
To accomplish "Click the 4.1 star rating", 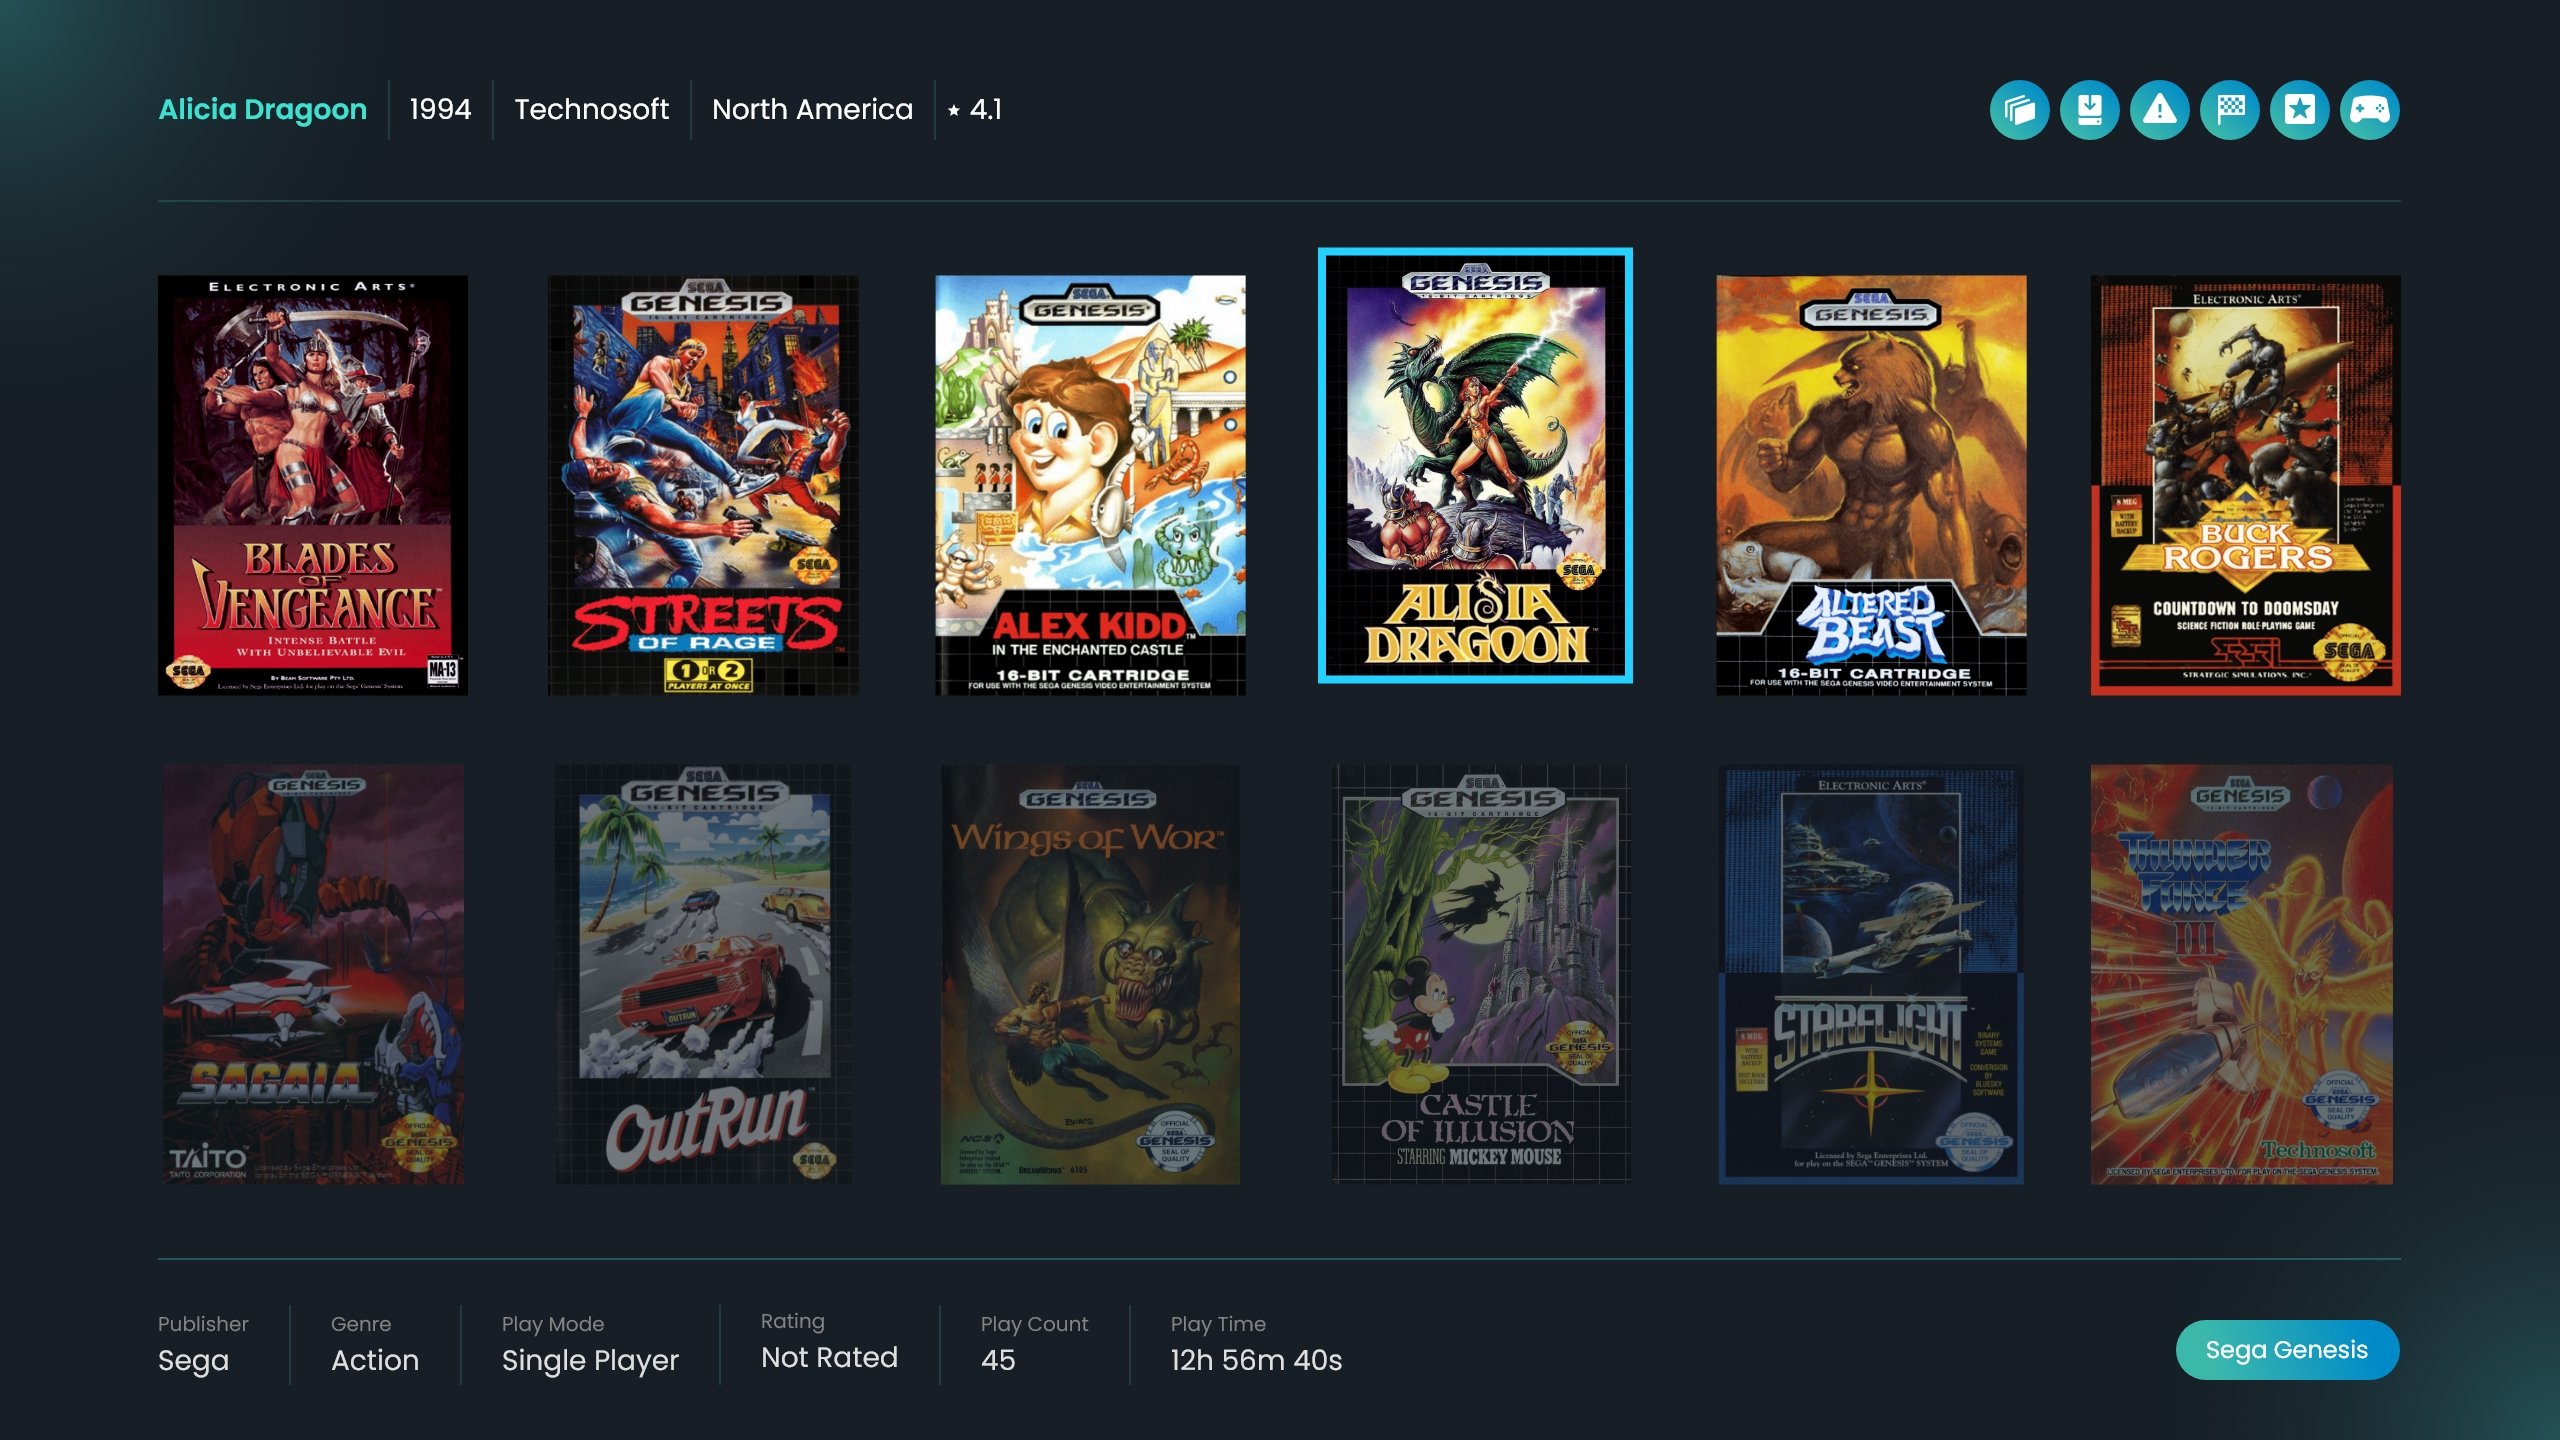I will click(975, 109).
